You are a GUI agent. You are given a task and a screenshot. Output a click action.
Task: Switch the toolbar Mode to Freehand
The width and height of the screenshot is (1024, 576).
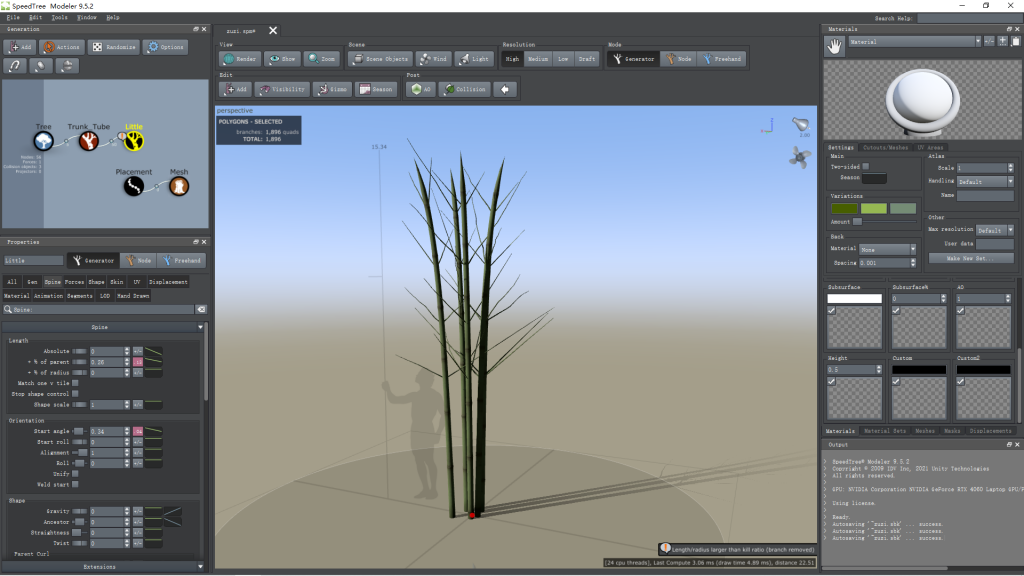(x=722, y=59)
